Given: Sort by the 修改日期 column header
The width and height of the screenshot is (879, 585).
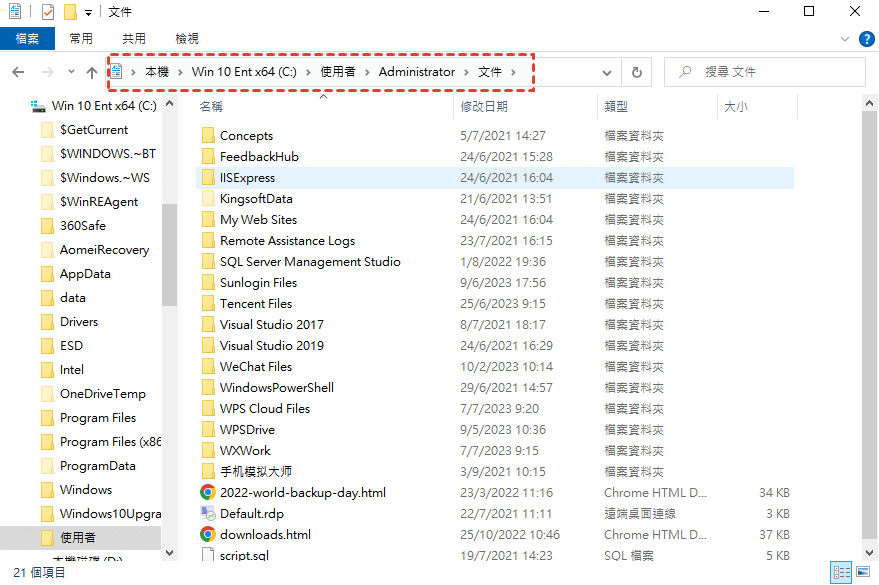Looking at the screenshot, I should [484, 106].
